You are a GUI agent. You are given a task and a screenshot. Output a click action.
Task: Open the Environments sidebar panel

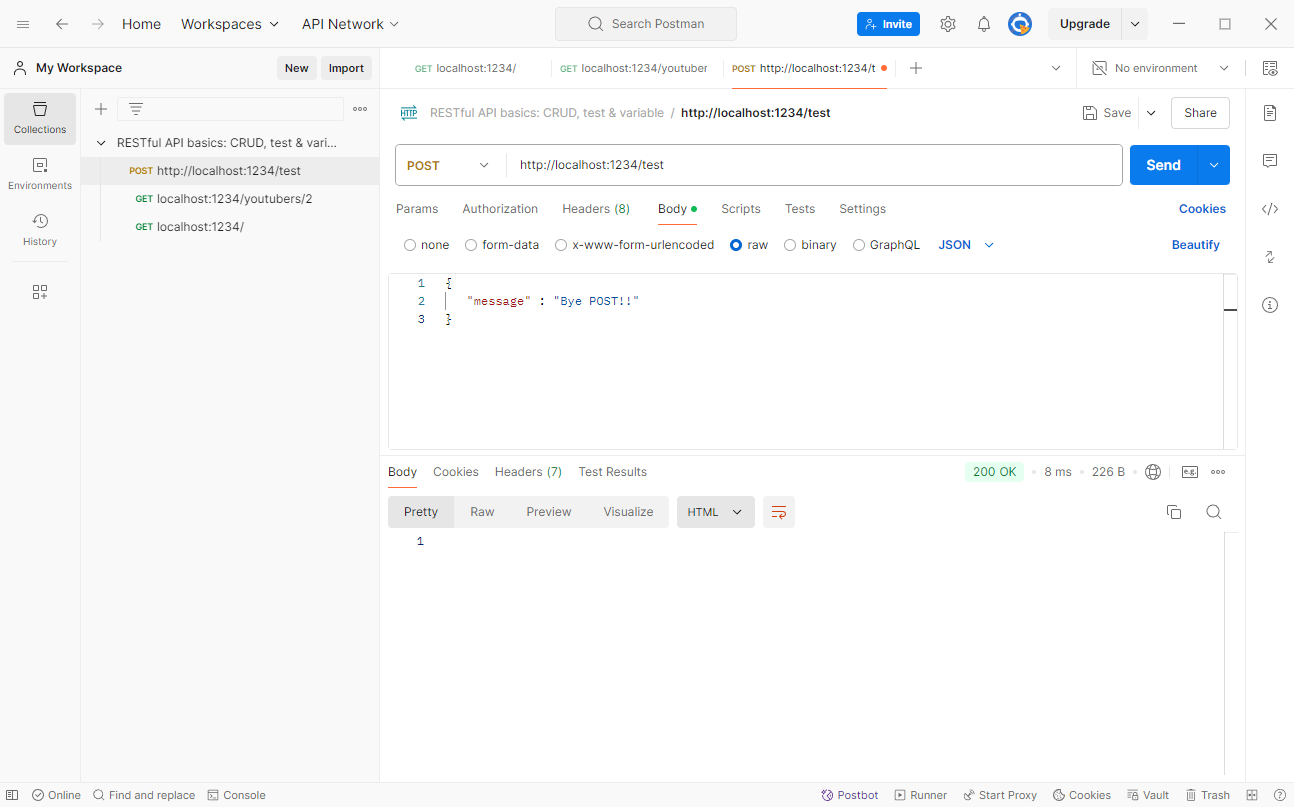(40, 174)
